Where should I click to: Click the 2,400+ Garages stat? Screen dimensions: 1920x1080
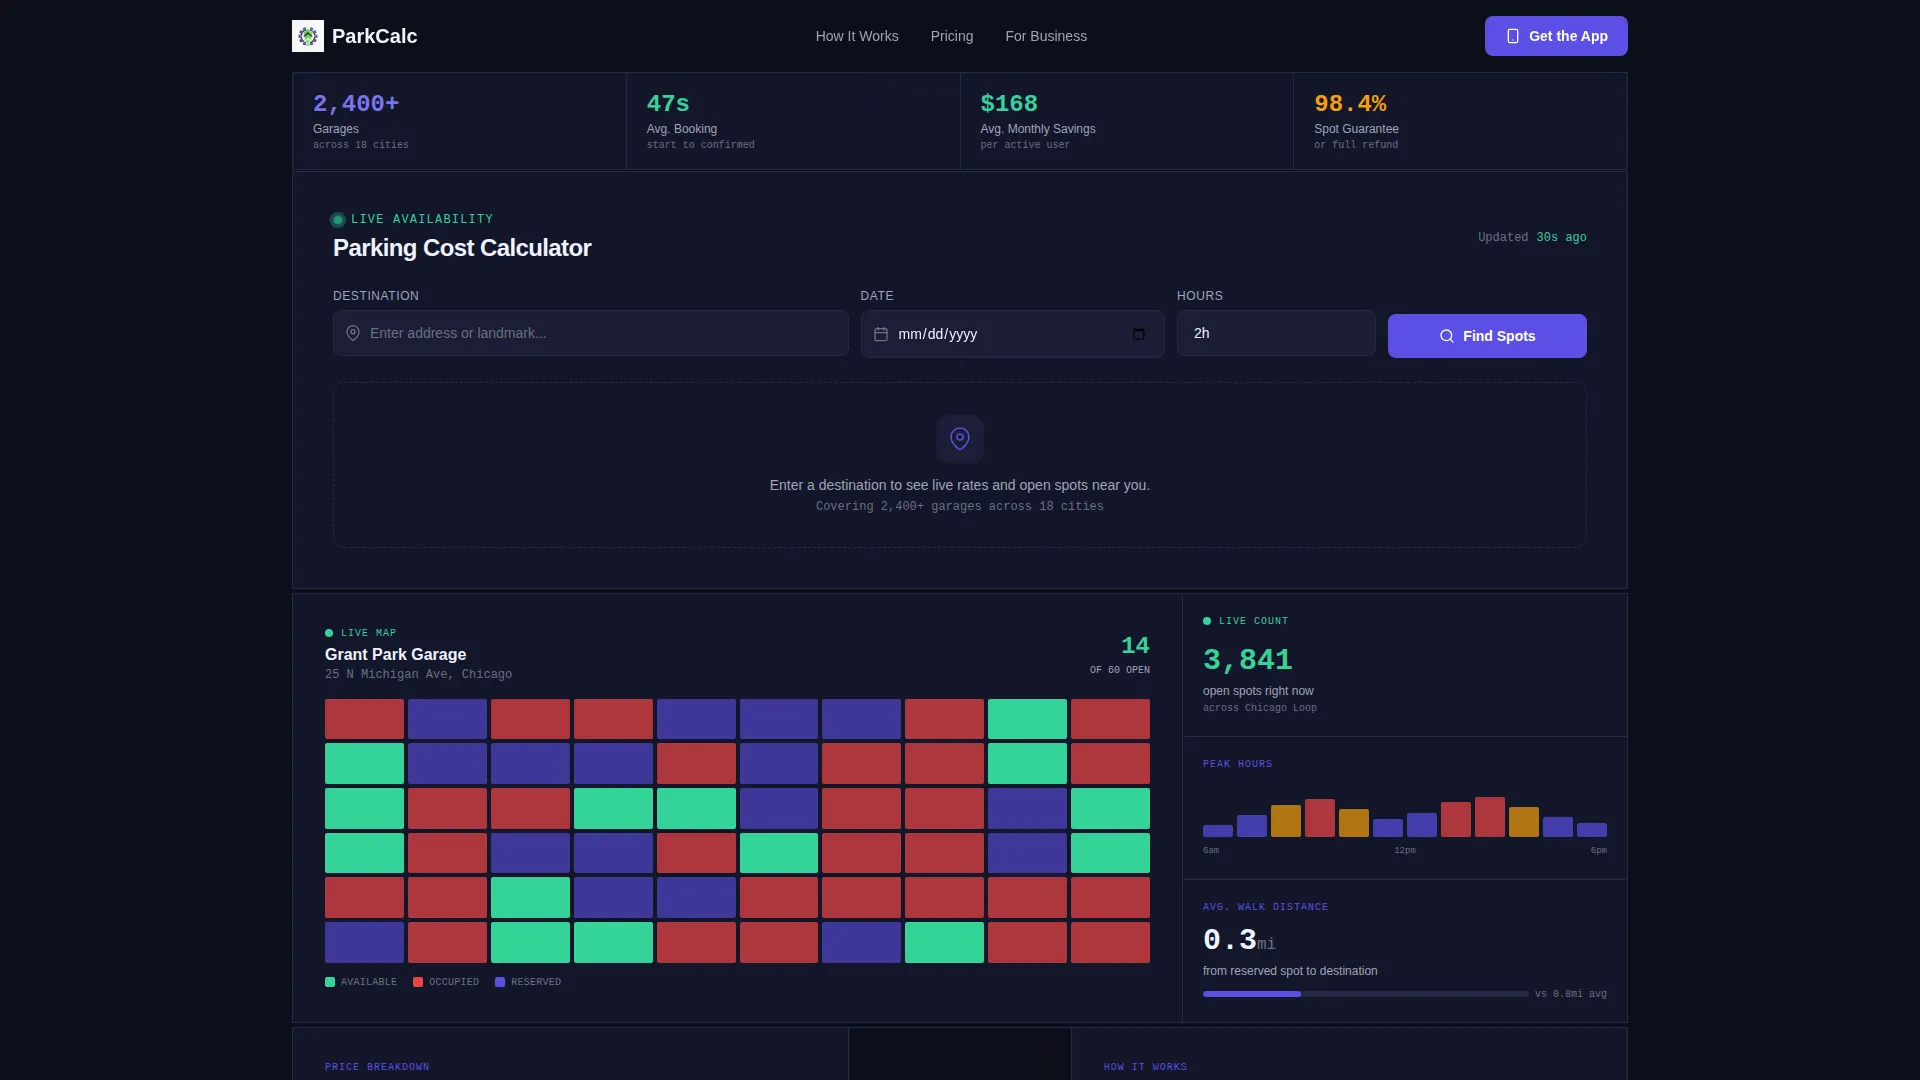tap(459, 121)
